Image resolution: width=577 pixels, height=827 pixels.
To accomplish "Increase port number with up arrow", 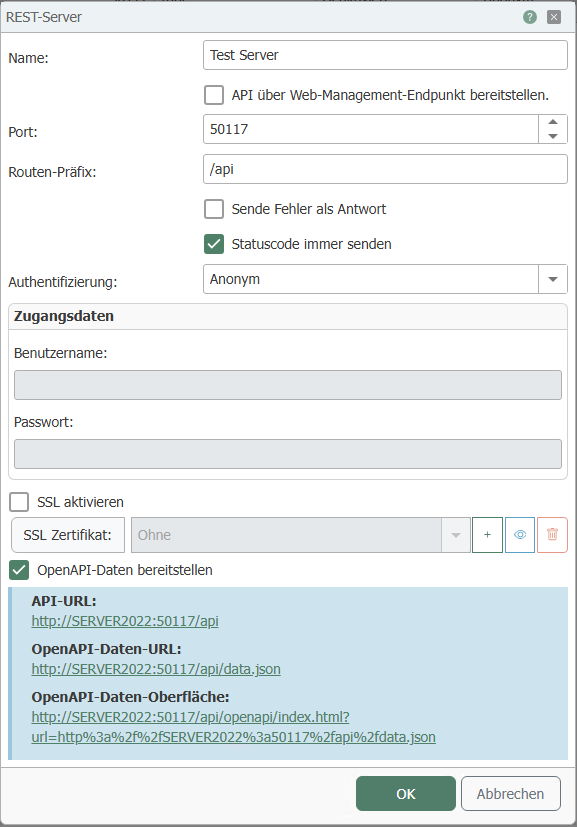I will [x=553, y=122].
